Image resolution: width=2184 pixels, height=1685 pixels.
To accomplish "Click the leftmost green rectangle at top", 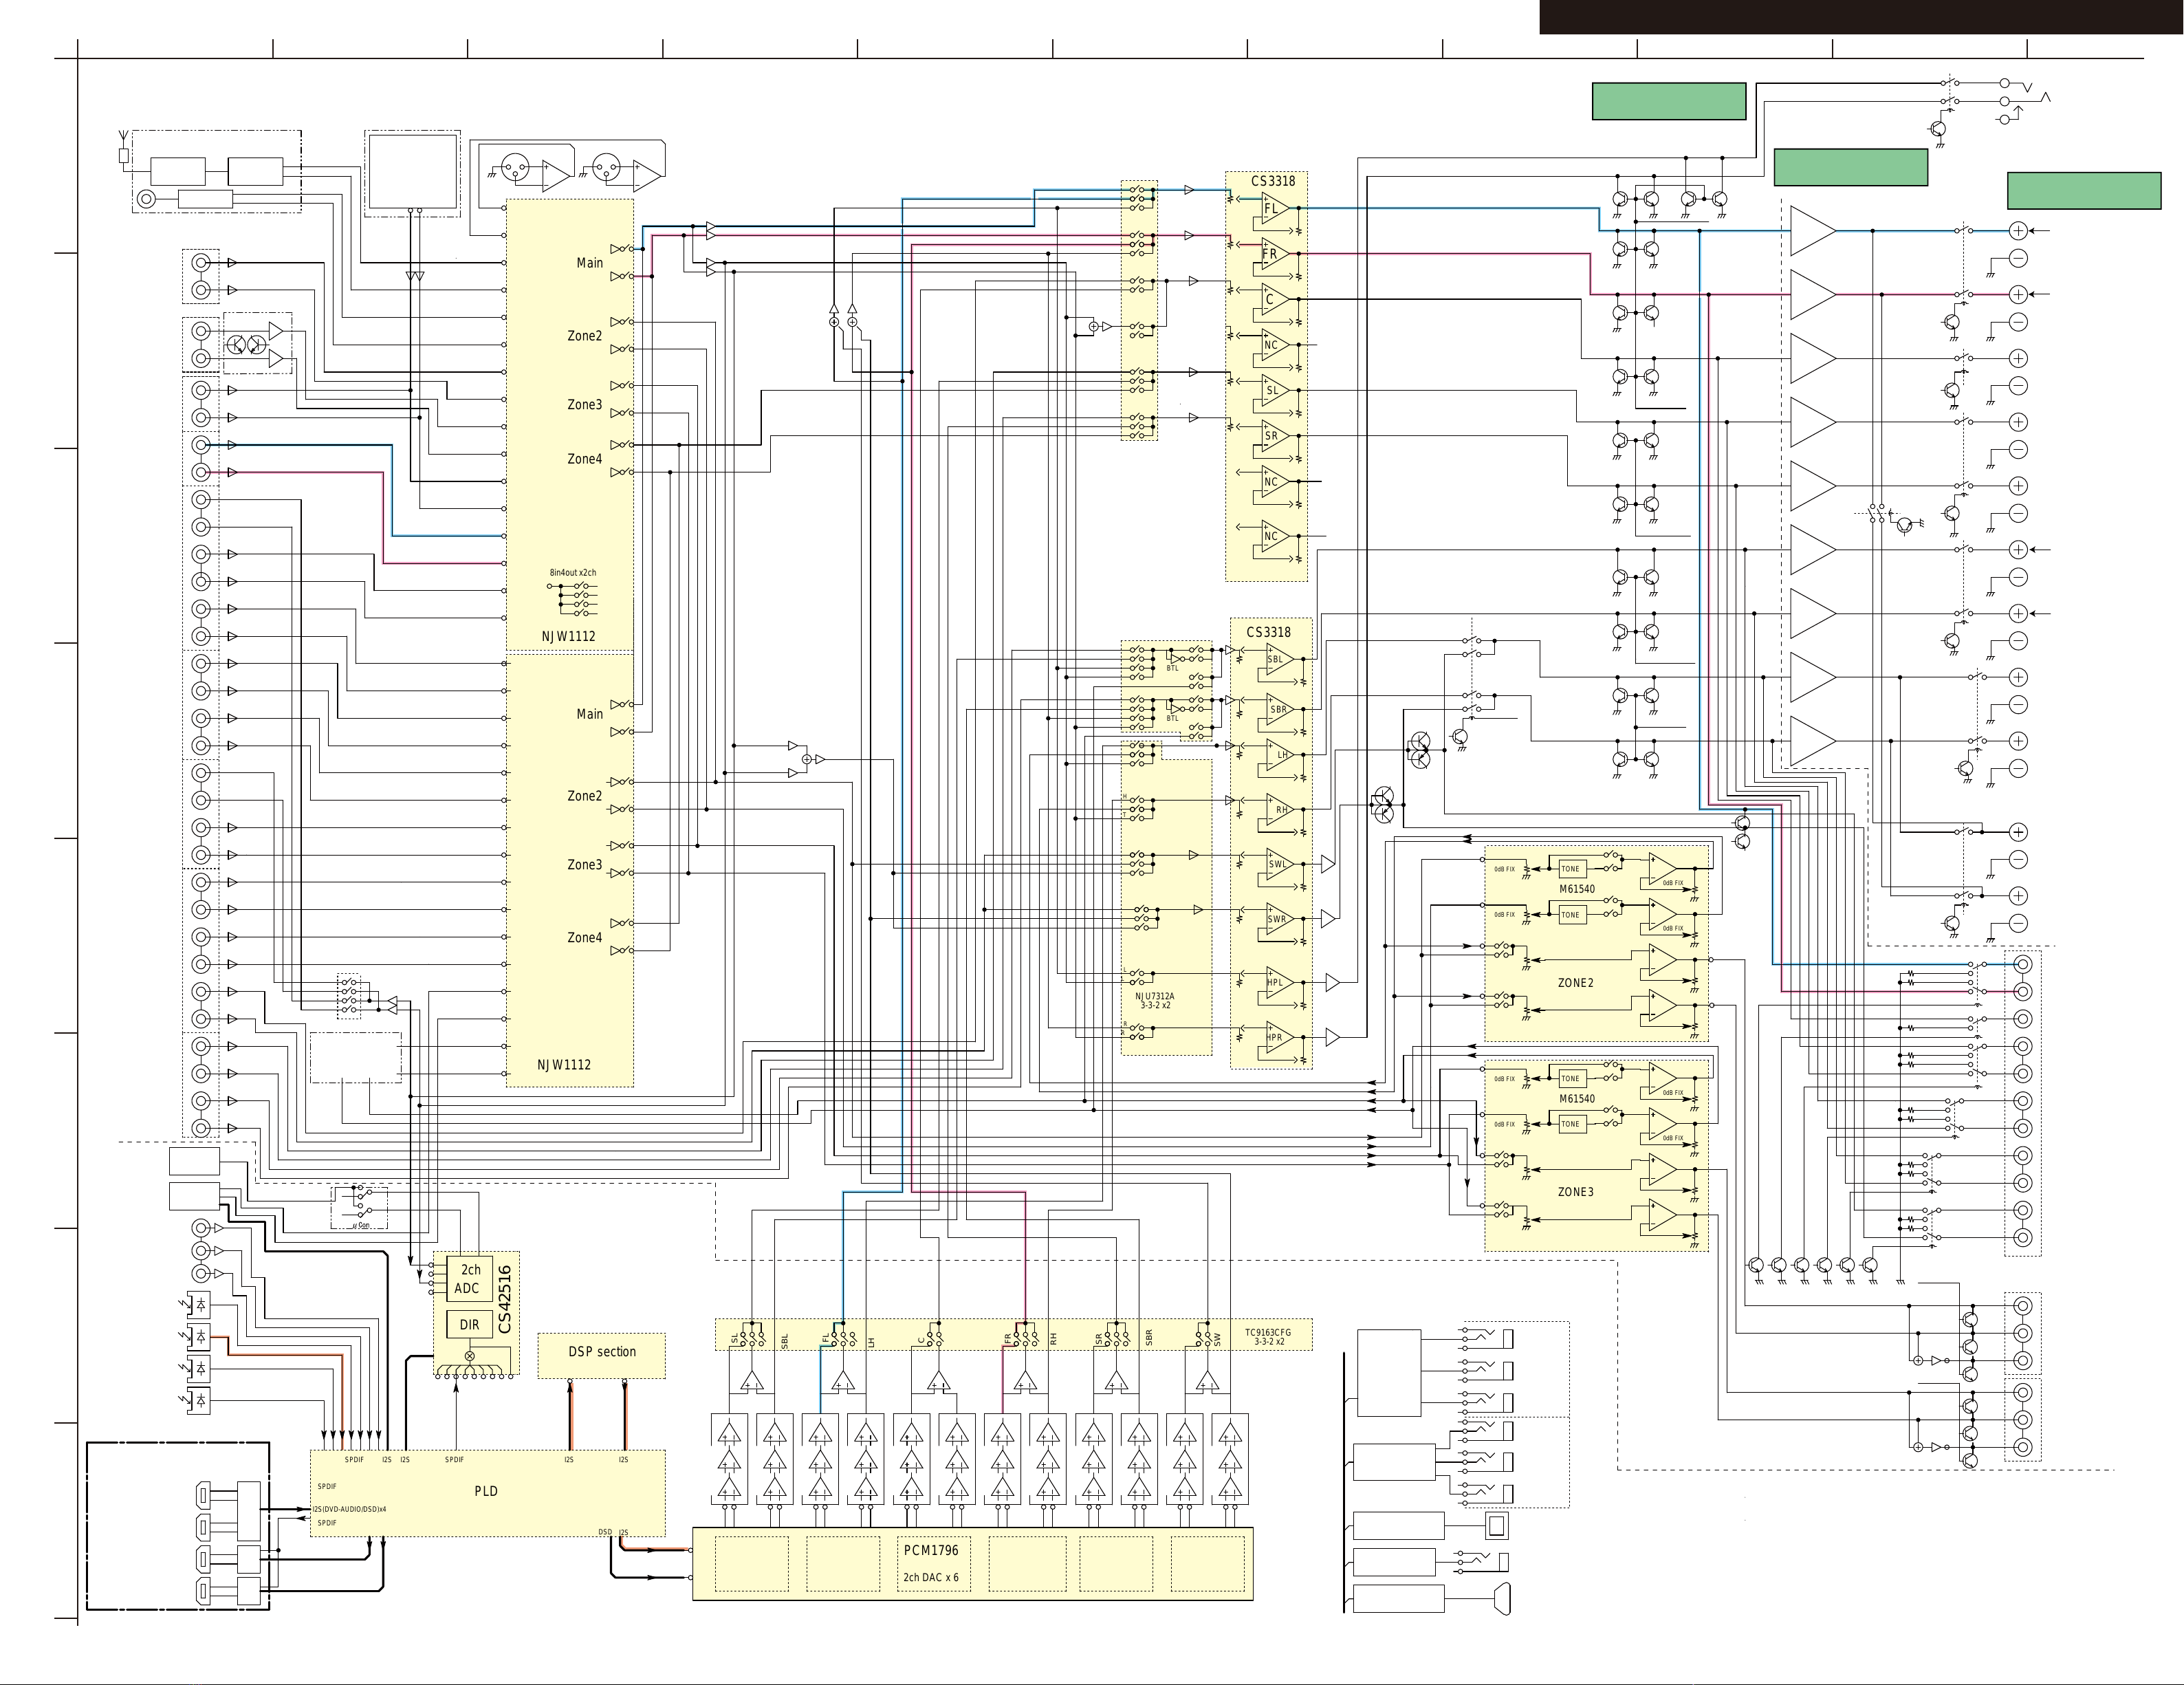I will [1668, 101].
